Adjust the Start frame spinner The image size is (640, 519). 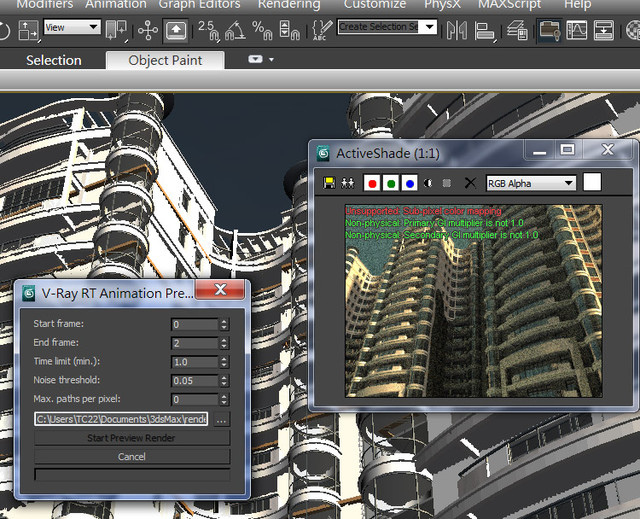(224, 324)
